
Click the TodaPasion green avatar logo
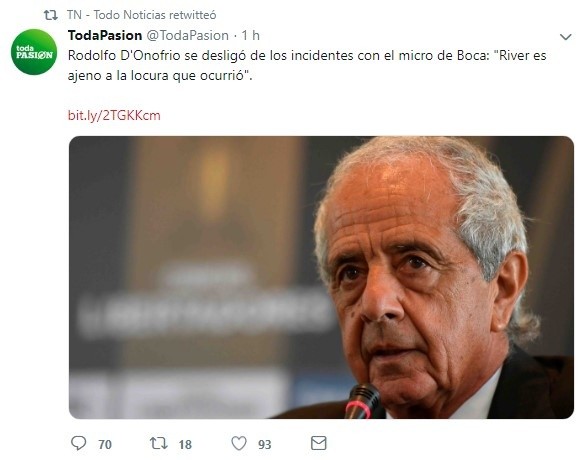34,52
